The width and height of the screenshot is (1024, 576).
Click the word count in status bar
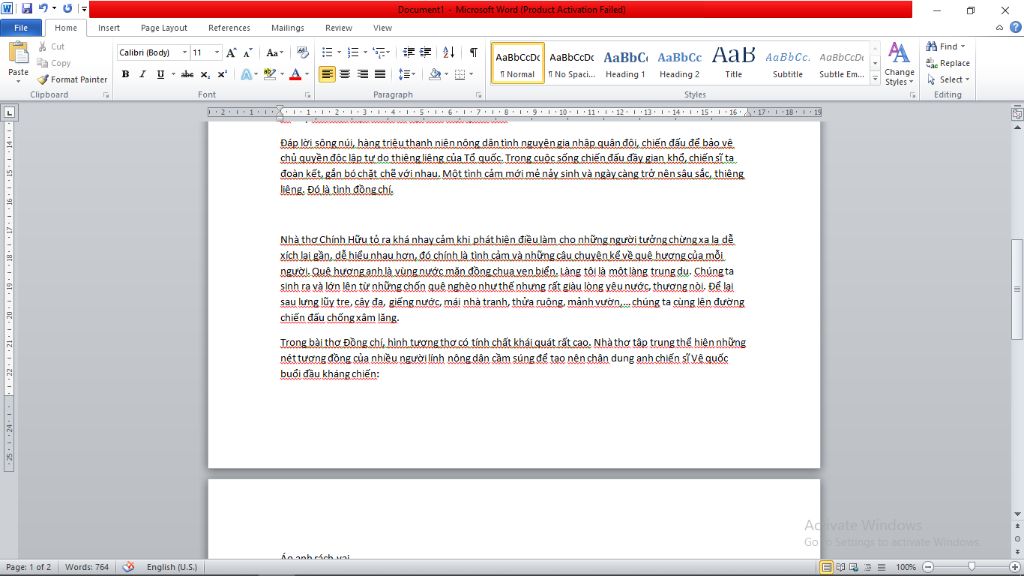click(x=85, y=567)
